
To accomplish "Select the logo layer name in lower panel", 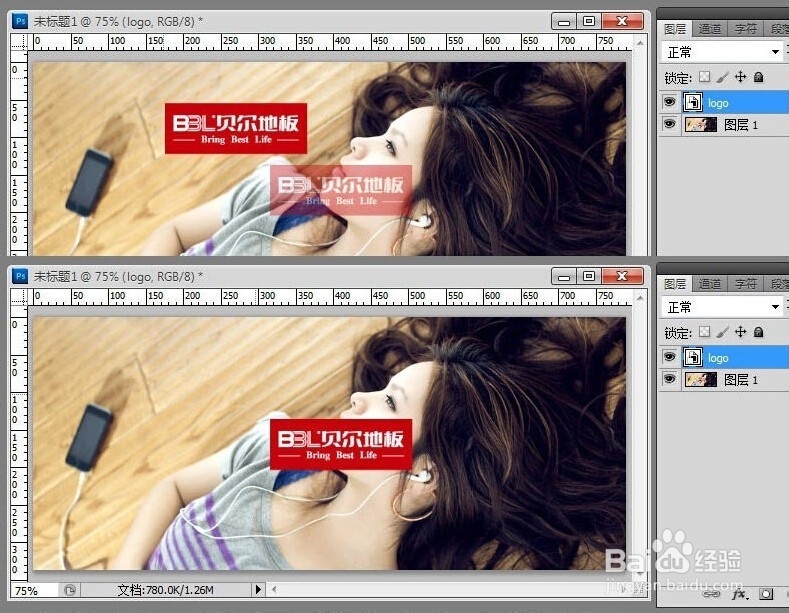I will [x=718, y=358].
